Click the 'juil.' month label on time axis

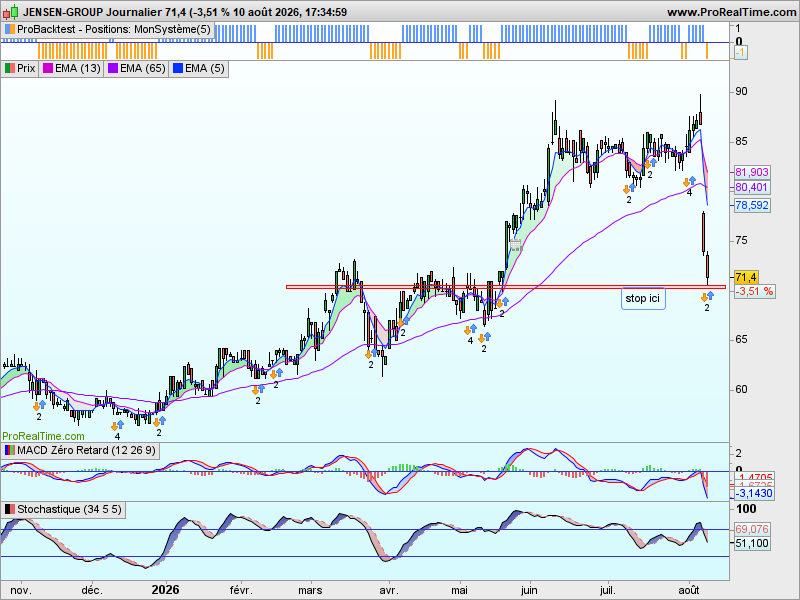click(608, 590)
